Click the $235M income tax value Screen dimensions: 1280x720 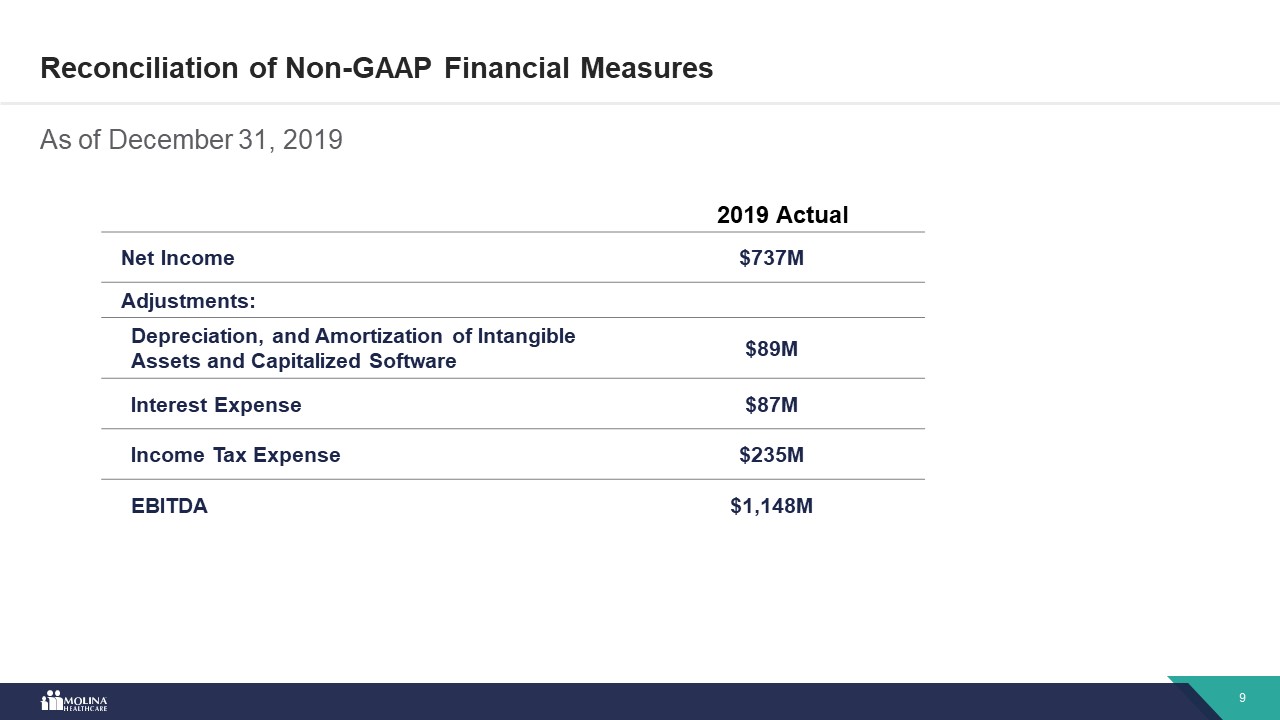point(772,455)
